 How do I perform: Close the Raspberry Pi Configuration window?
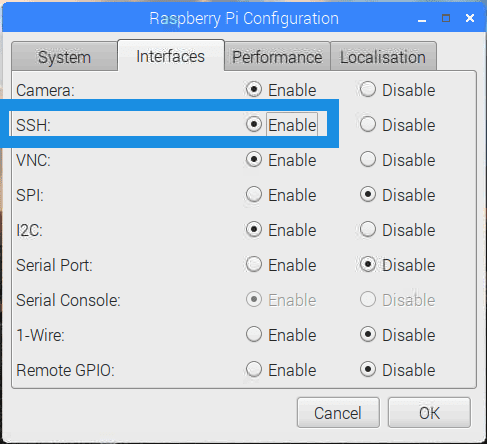click(470, 18)
